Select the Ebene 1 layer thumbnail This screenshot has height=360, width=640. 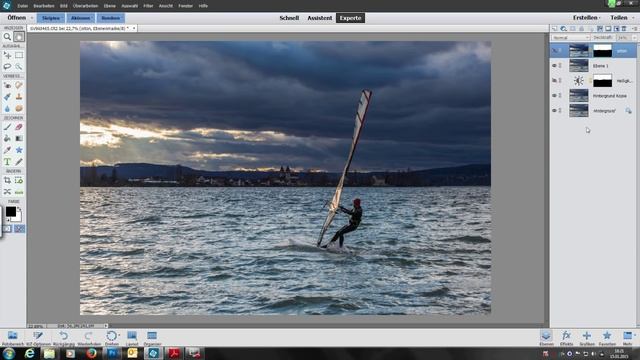pos(579,65)
